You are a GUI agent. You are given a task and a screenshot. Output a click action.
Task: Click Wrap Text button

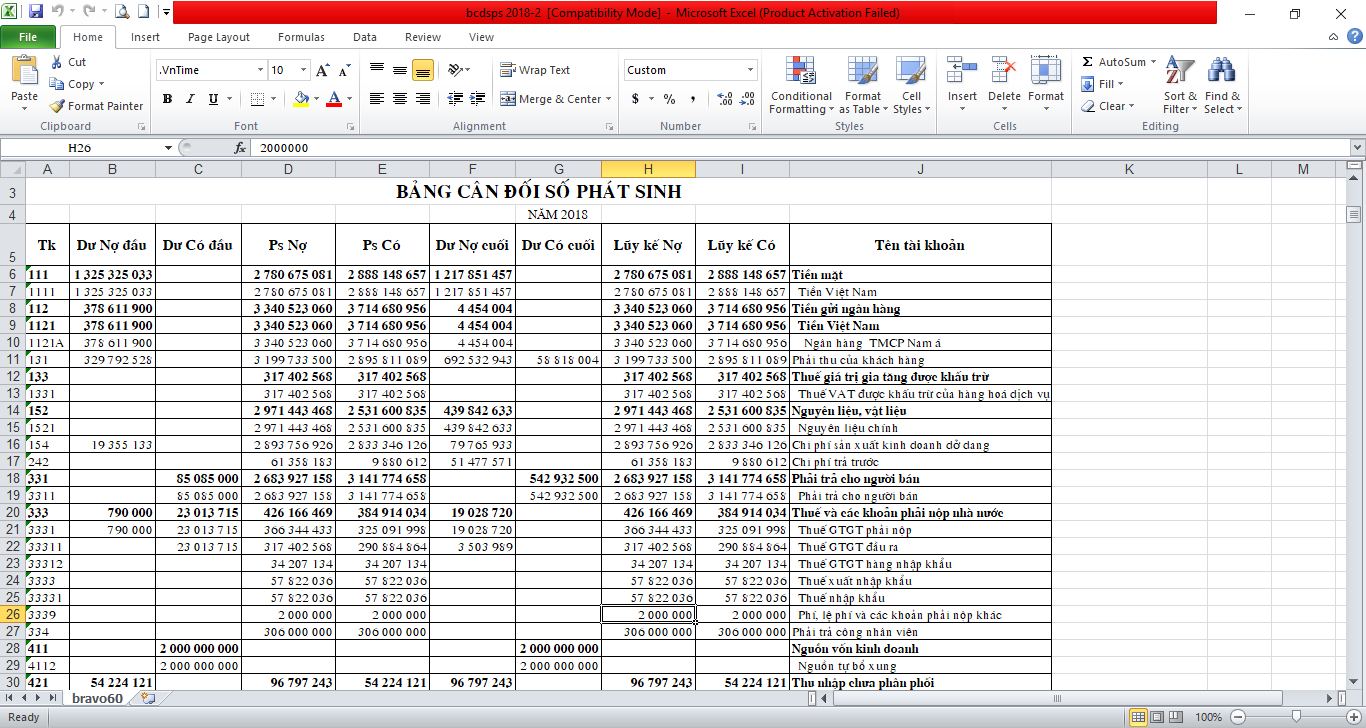tap(535, 70)
